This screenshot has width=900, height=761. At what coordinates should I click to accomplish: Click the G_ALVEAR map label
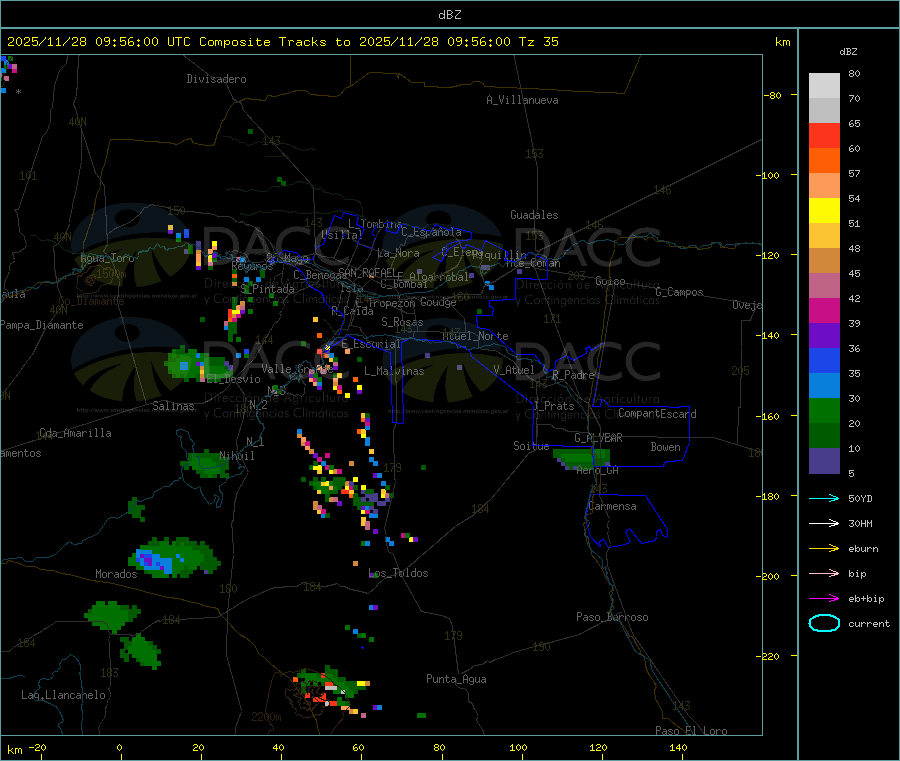(x=598, y=438)
